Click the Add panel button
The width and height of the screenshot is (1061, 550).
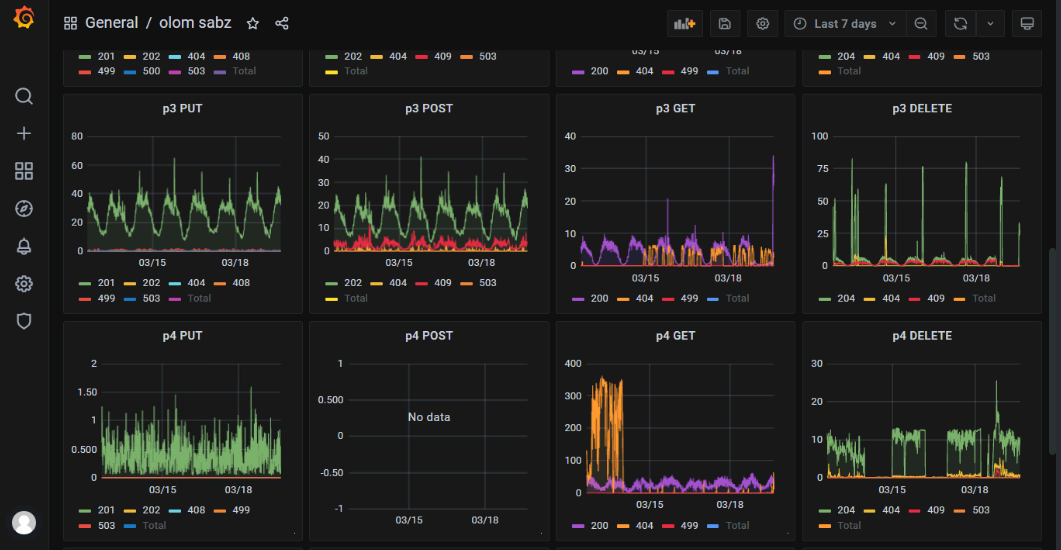(x=685, y=23)
